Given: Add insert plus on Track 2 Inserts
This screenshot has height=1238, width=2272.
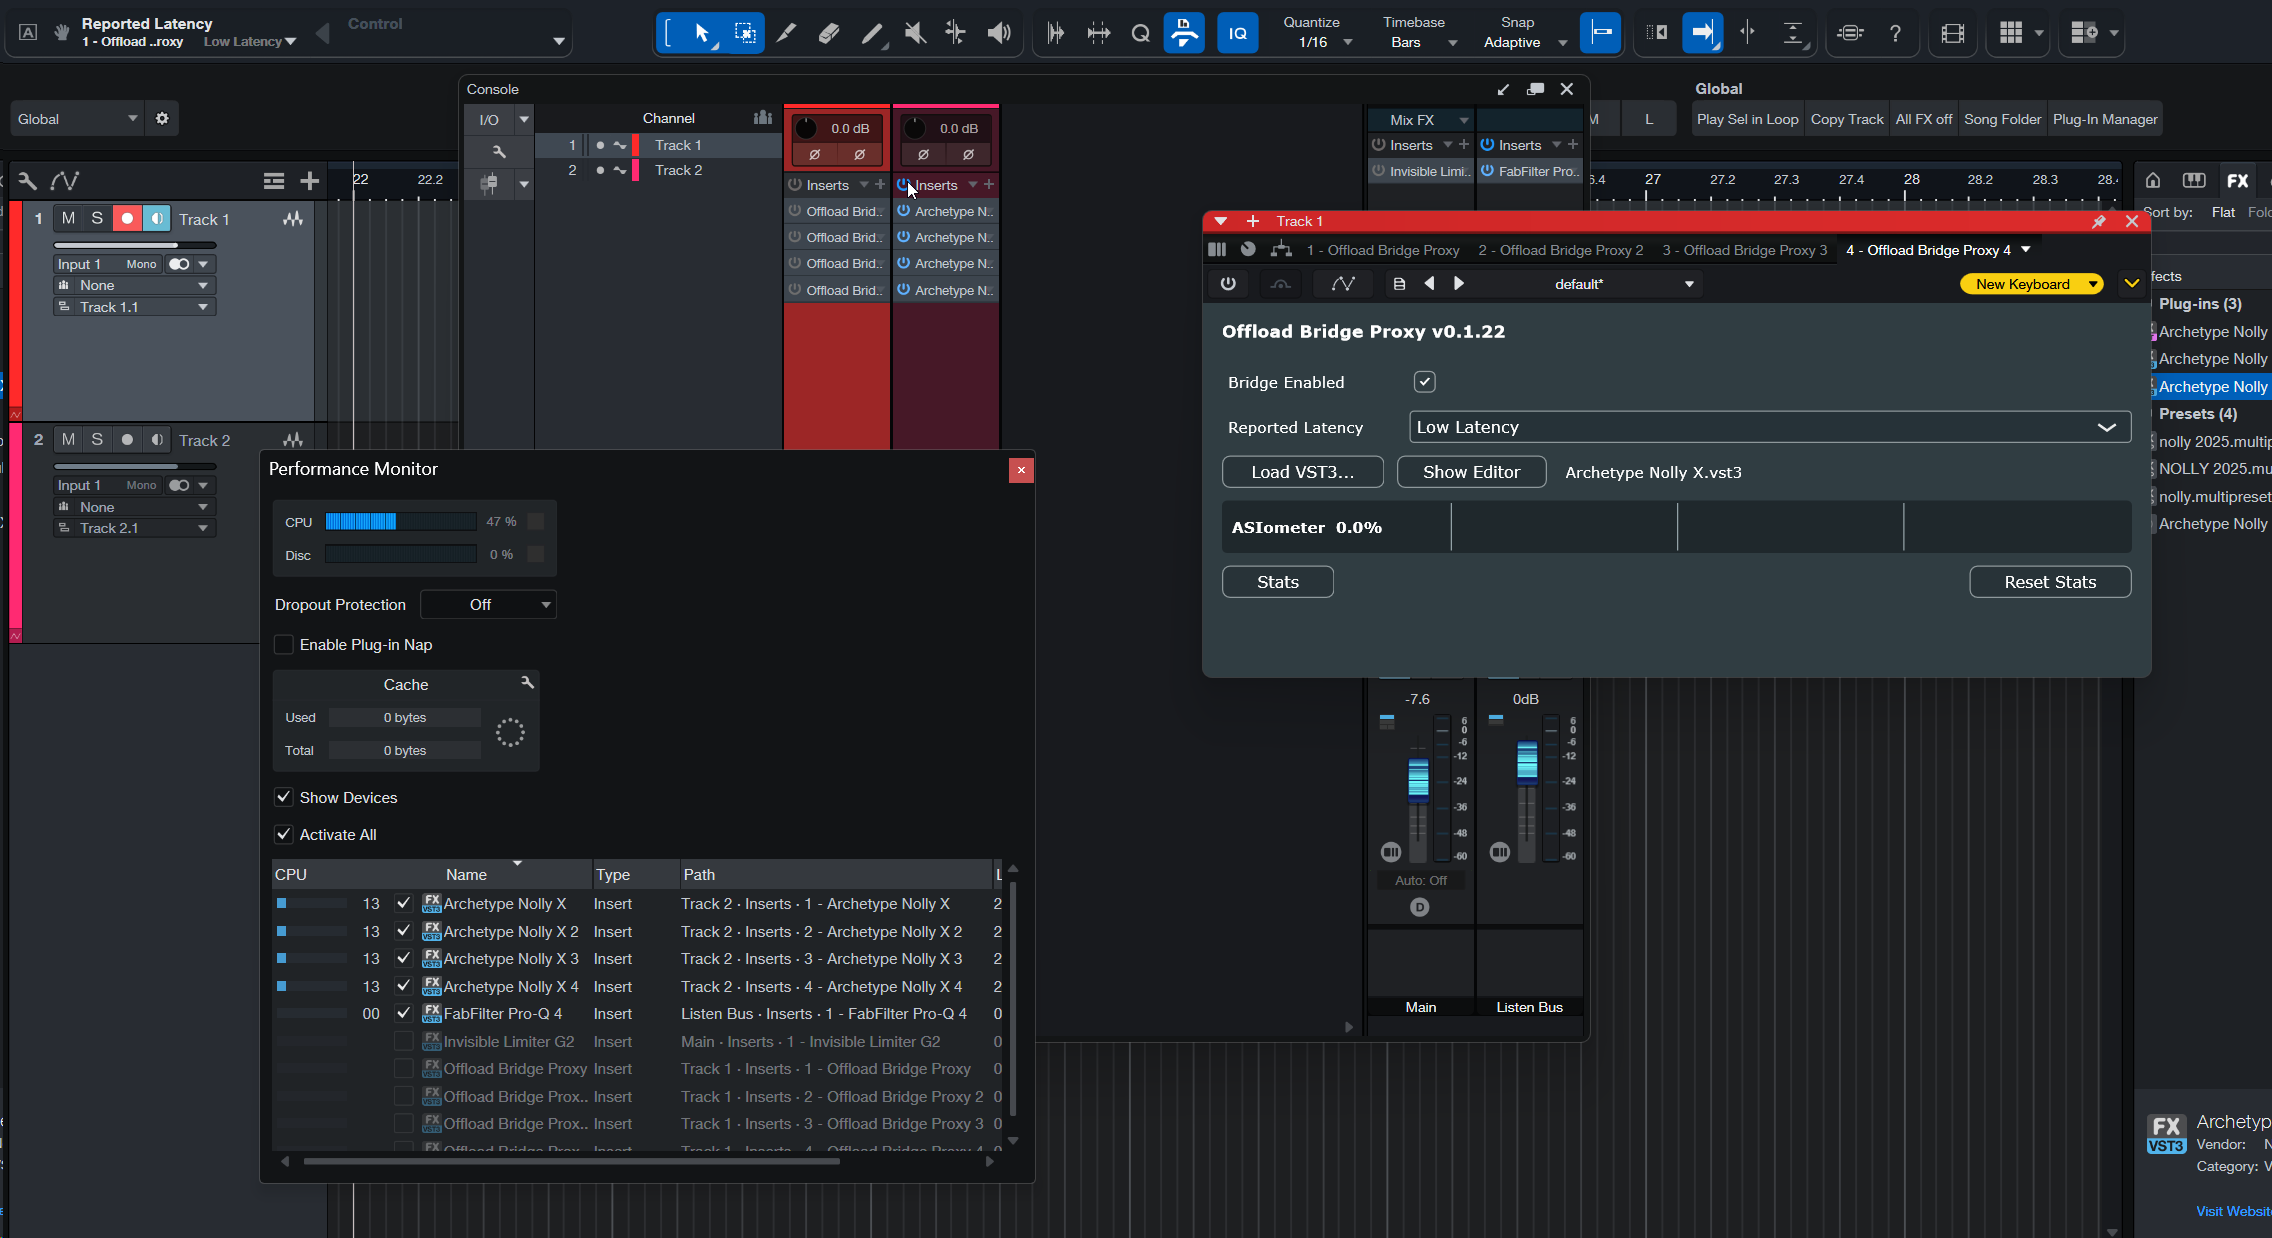Looking at the screenshot, I should 989,184.
